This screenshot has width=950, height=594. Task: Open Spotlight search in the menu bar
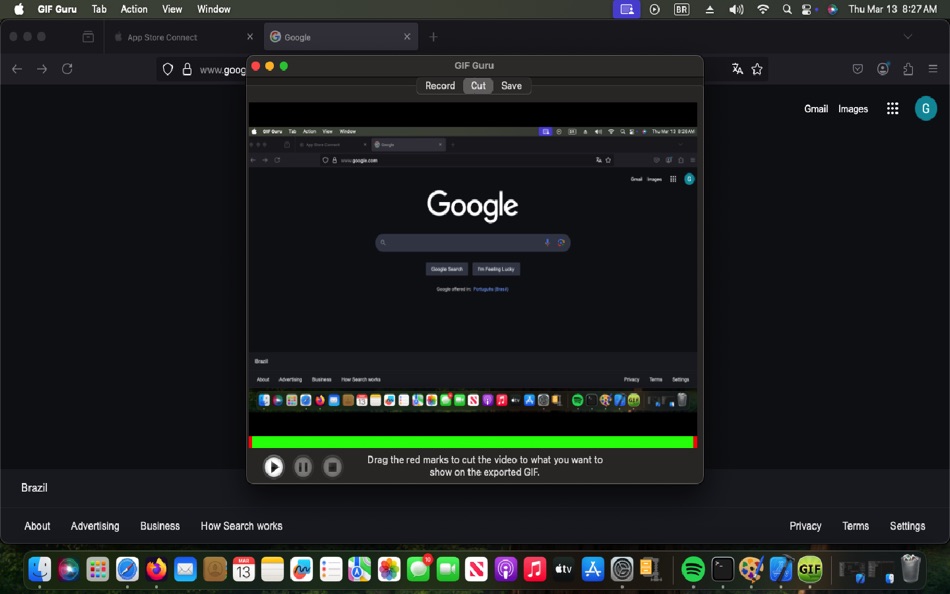pyautogui.click(x=786, y=9)
